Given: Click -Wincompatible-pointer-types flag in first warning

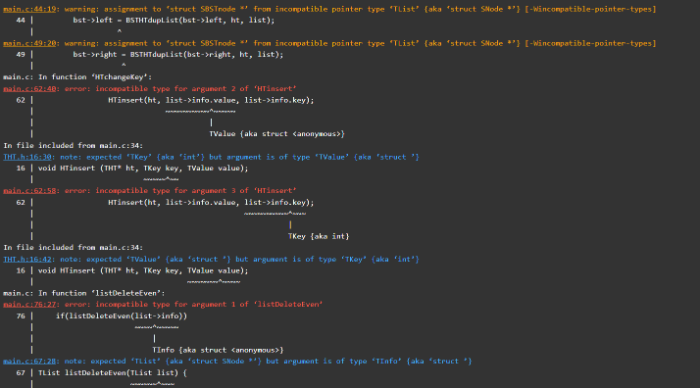Looking at the screenshot, I should click(590, 9).
